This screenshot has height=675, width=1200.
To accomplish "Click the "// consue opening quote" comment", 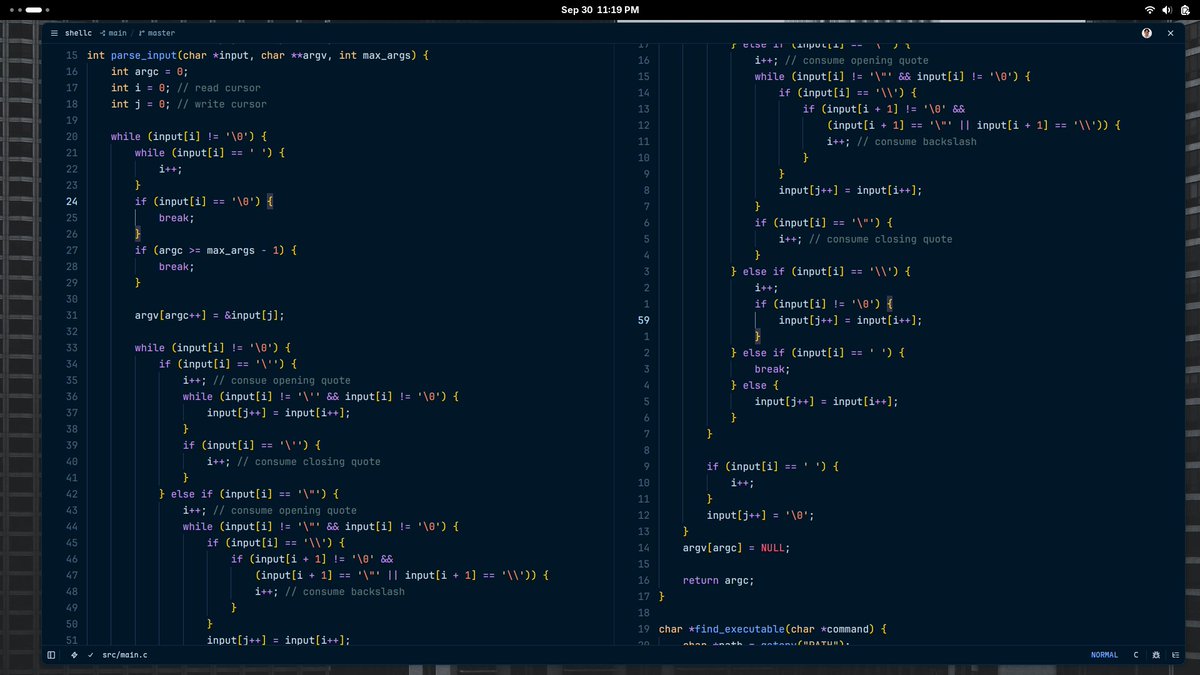I will coord(280,380).
